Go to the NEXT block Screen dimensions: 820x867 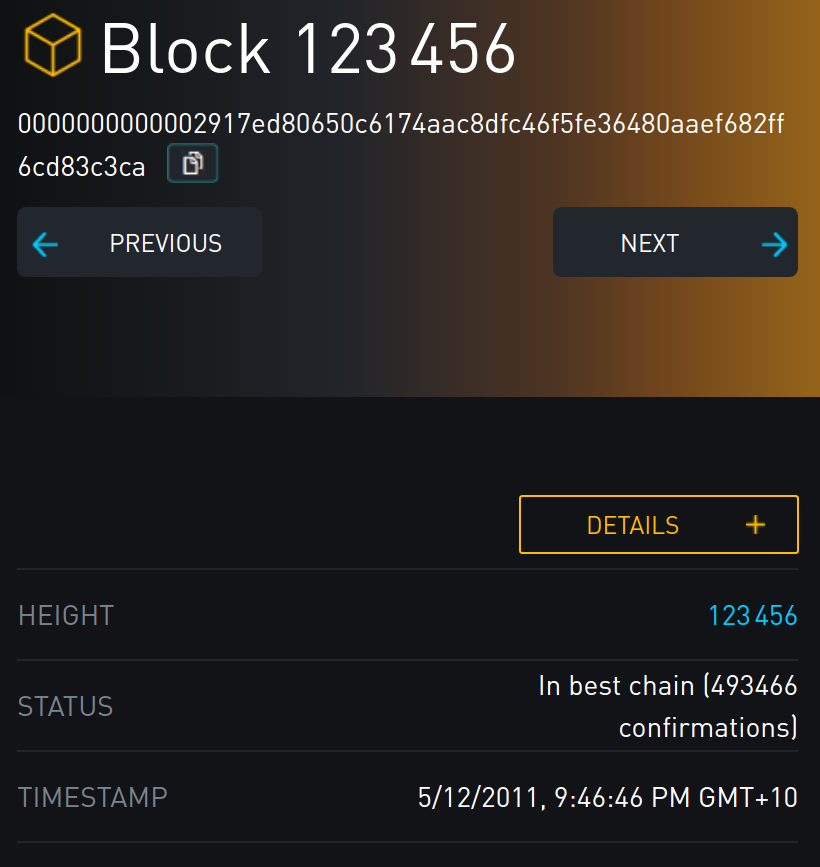coord(675,242)
